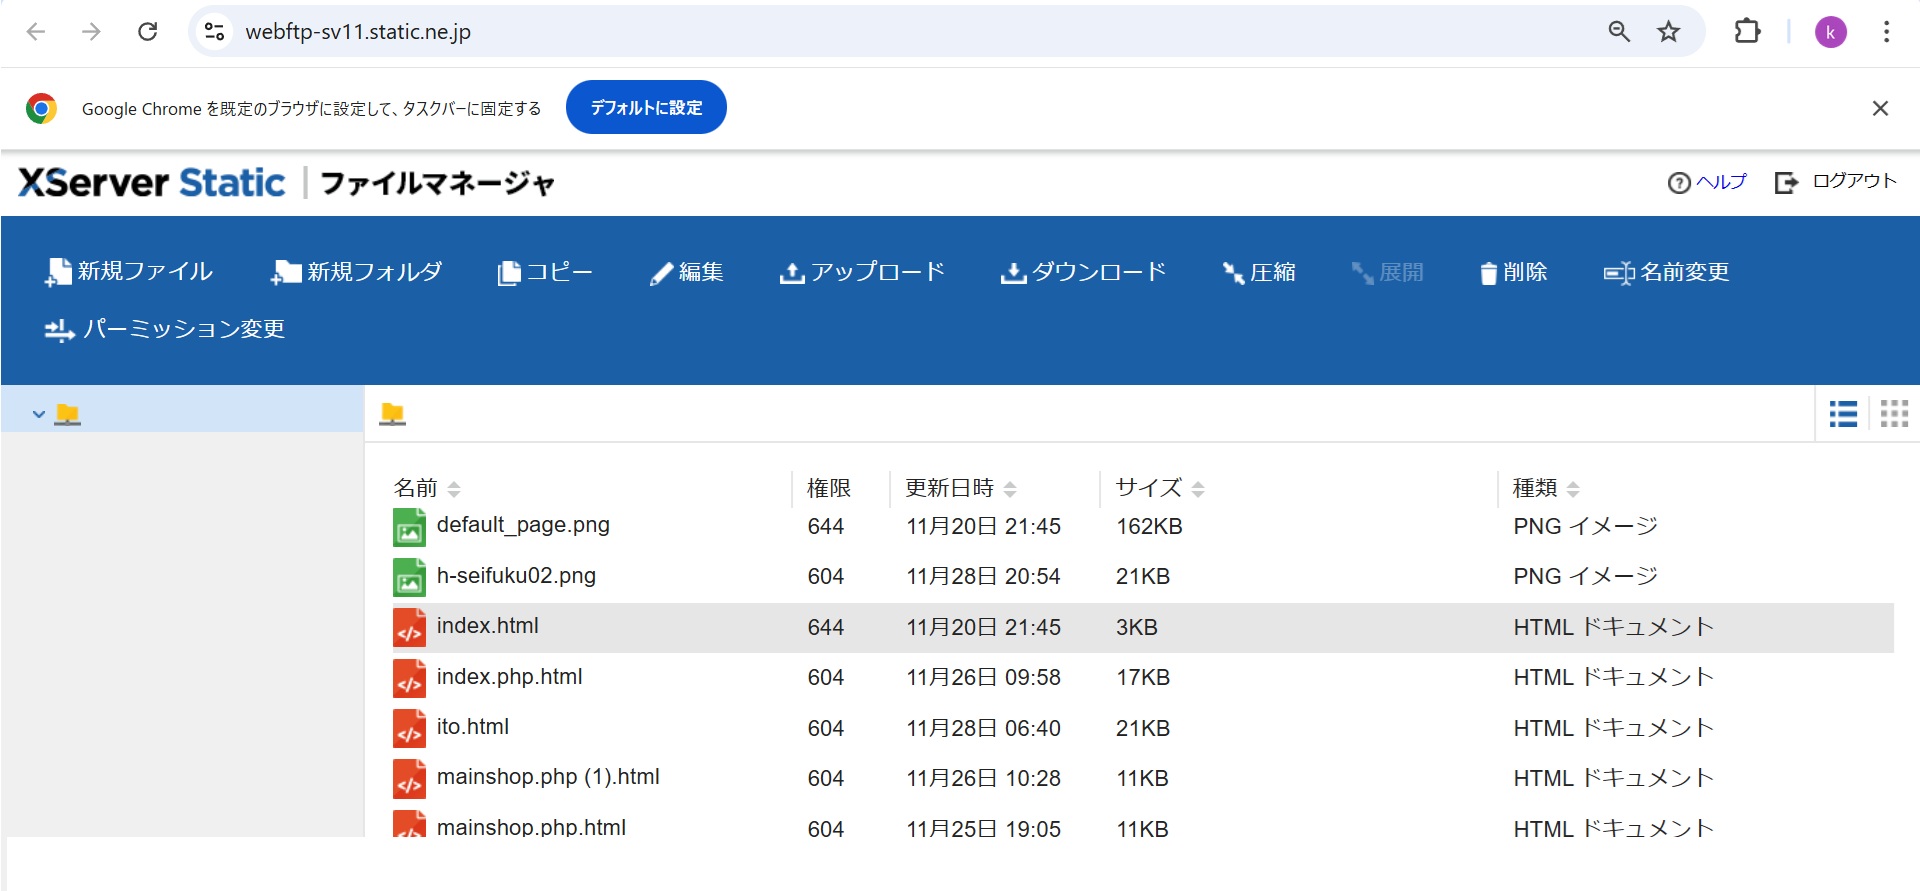This screenshot has height=891, width=1920.
Task: Collapse the root folder tree chevron
Action: point(39,414)
